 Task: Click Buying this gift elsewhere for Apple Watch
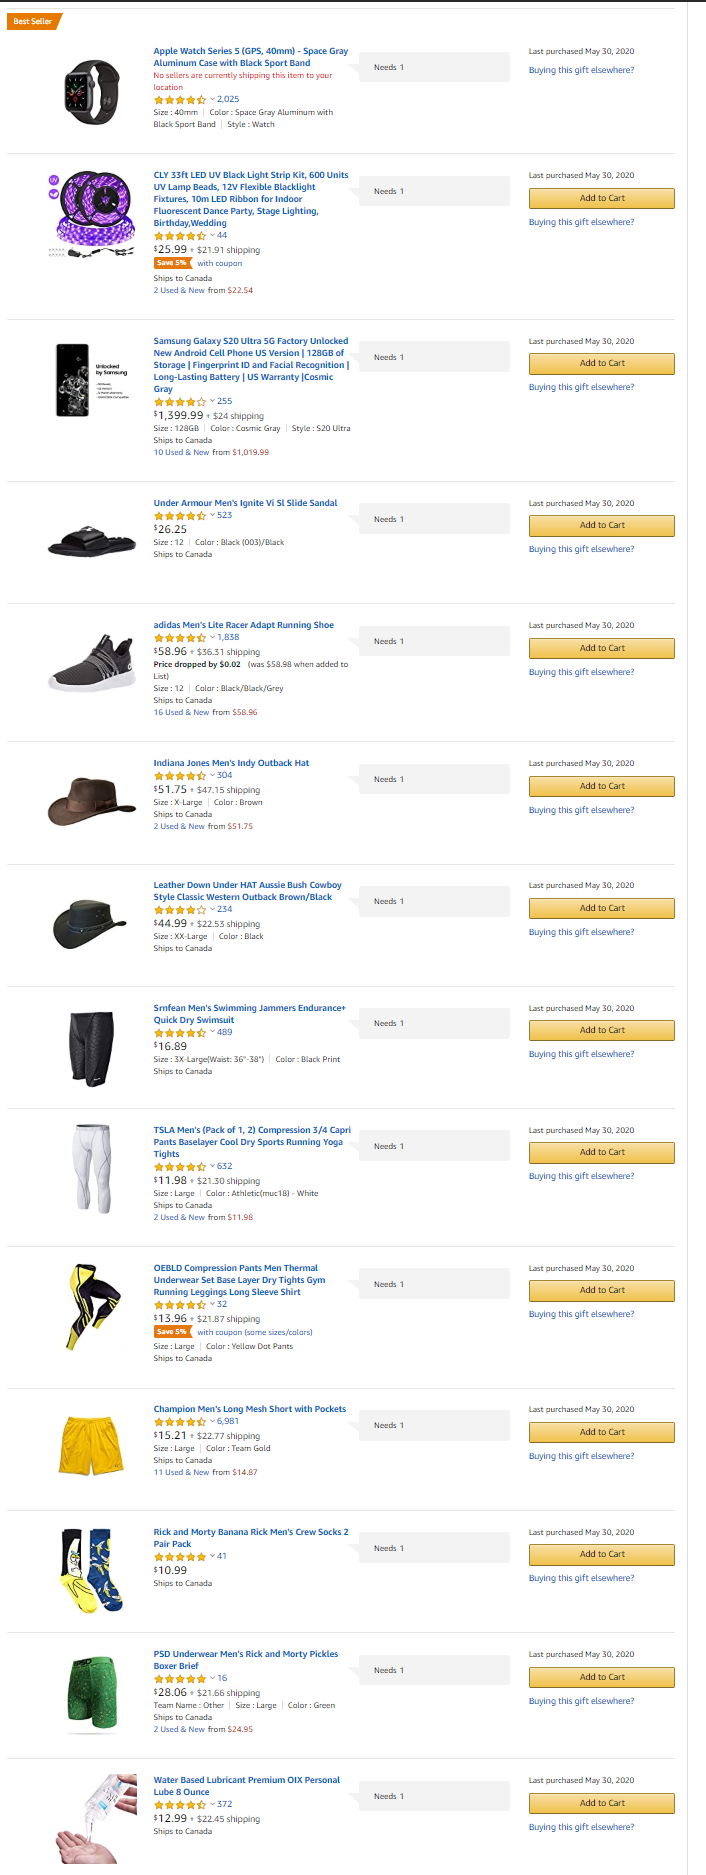pos(581,71)
